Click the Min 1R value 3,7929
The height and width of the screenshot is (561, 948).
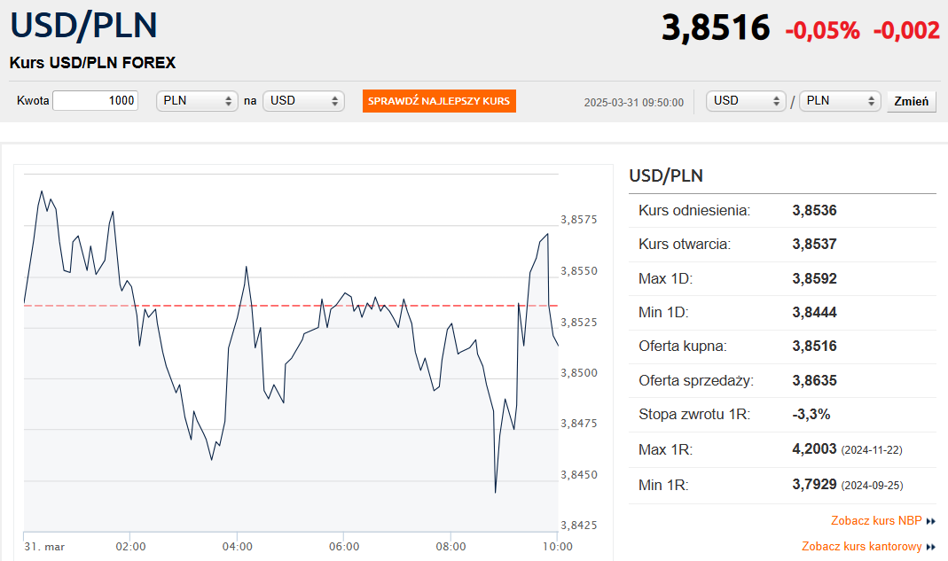coord(814,484)
